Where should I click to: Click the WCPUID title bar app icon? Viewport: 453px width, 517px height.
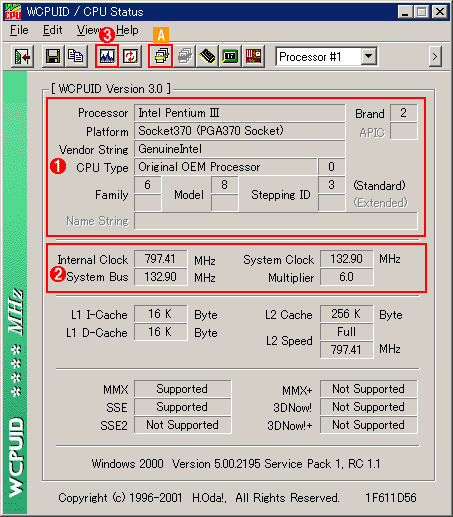pos(13,12)
